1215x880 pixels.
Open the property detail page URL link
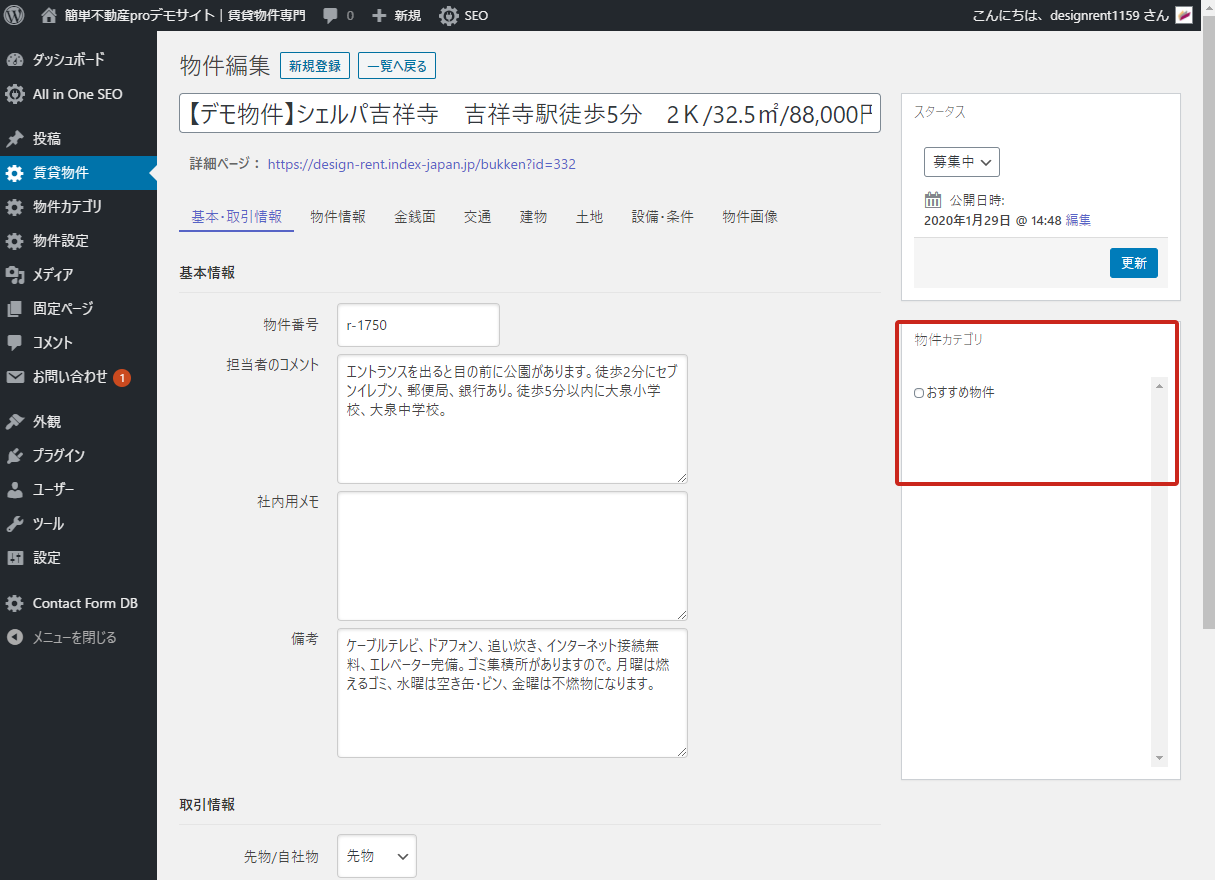point(421,165)
